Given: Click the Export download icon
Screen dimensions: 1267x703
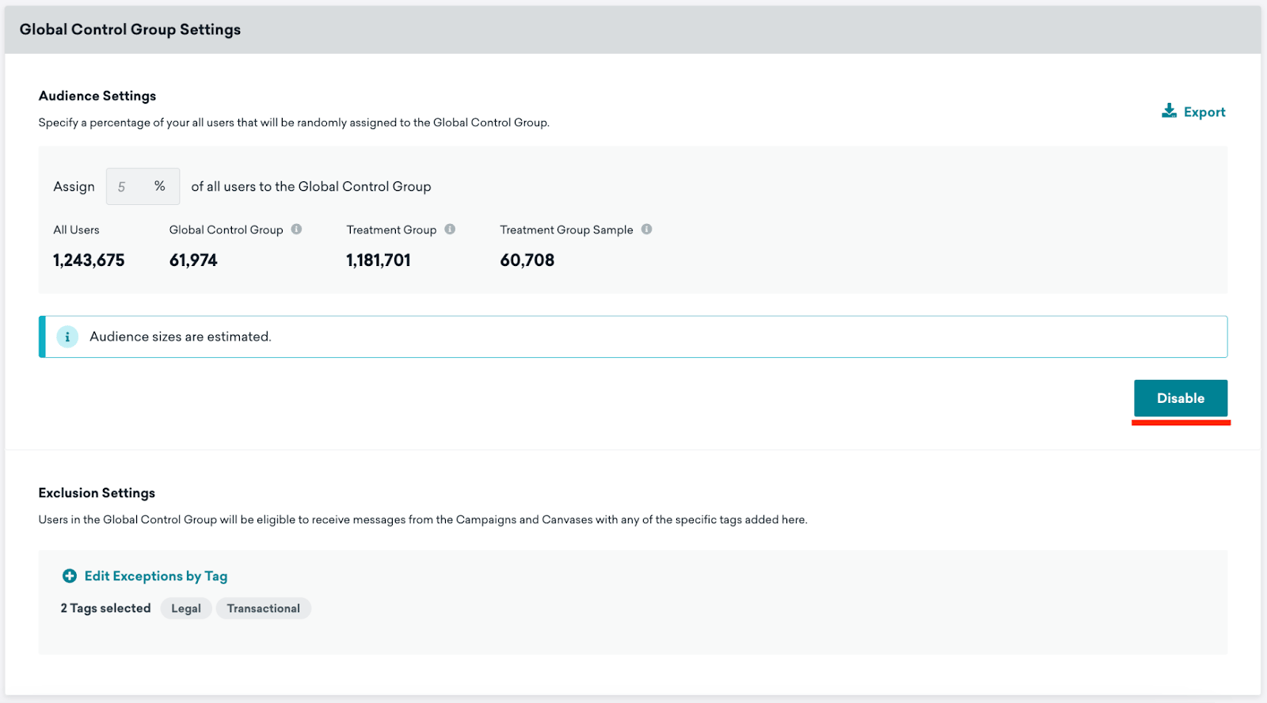Looking at the screenshot, I should pos(1168,111).
